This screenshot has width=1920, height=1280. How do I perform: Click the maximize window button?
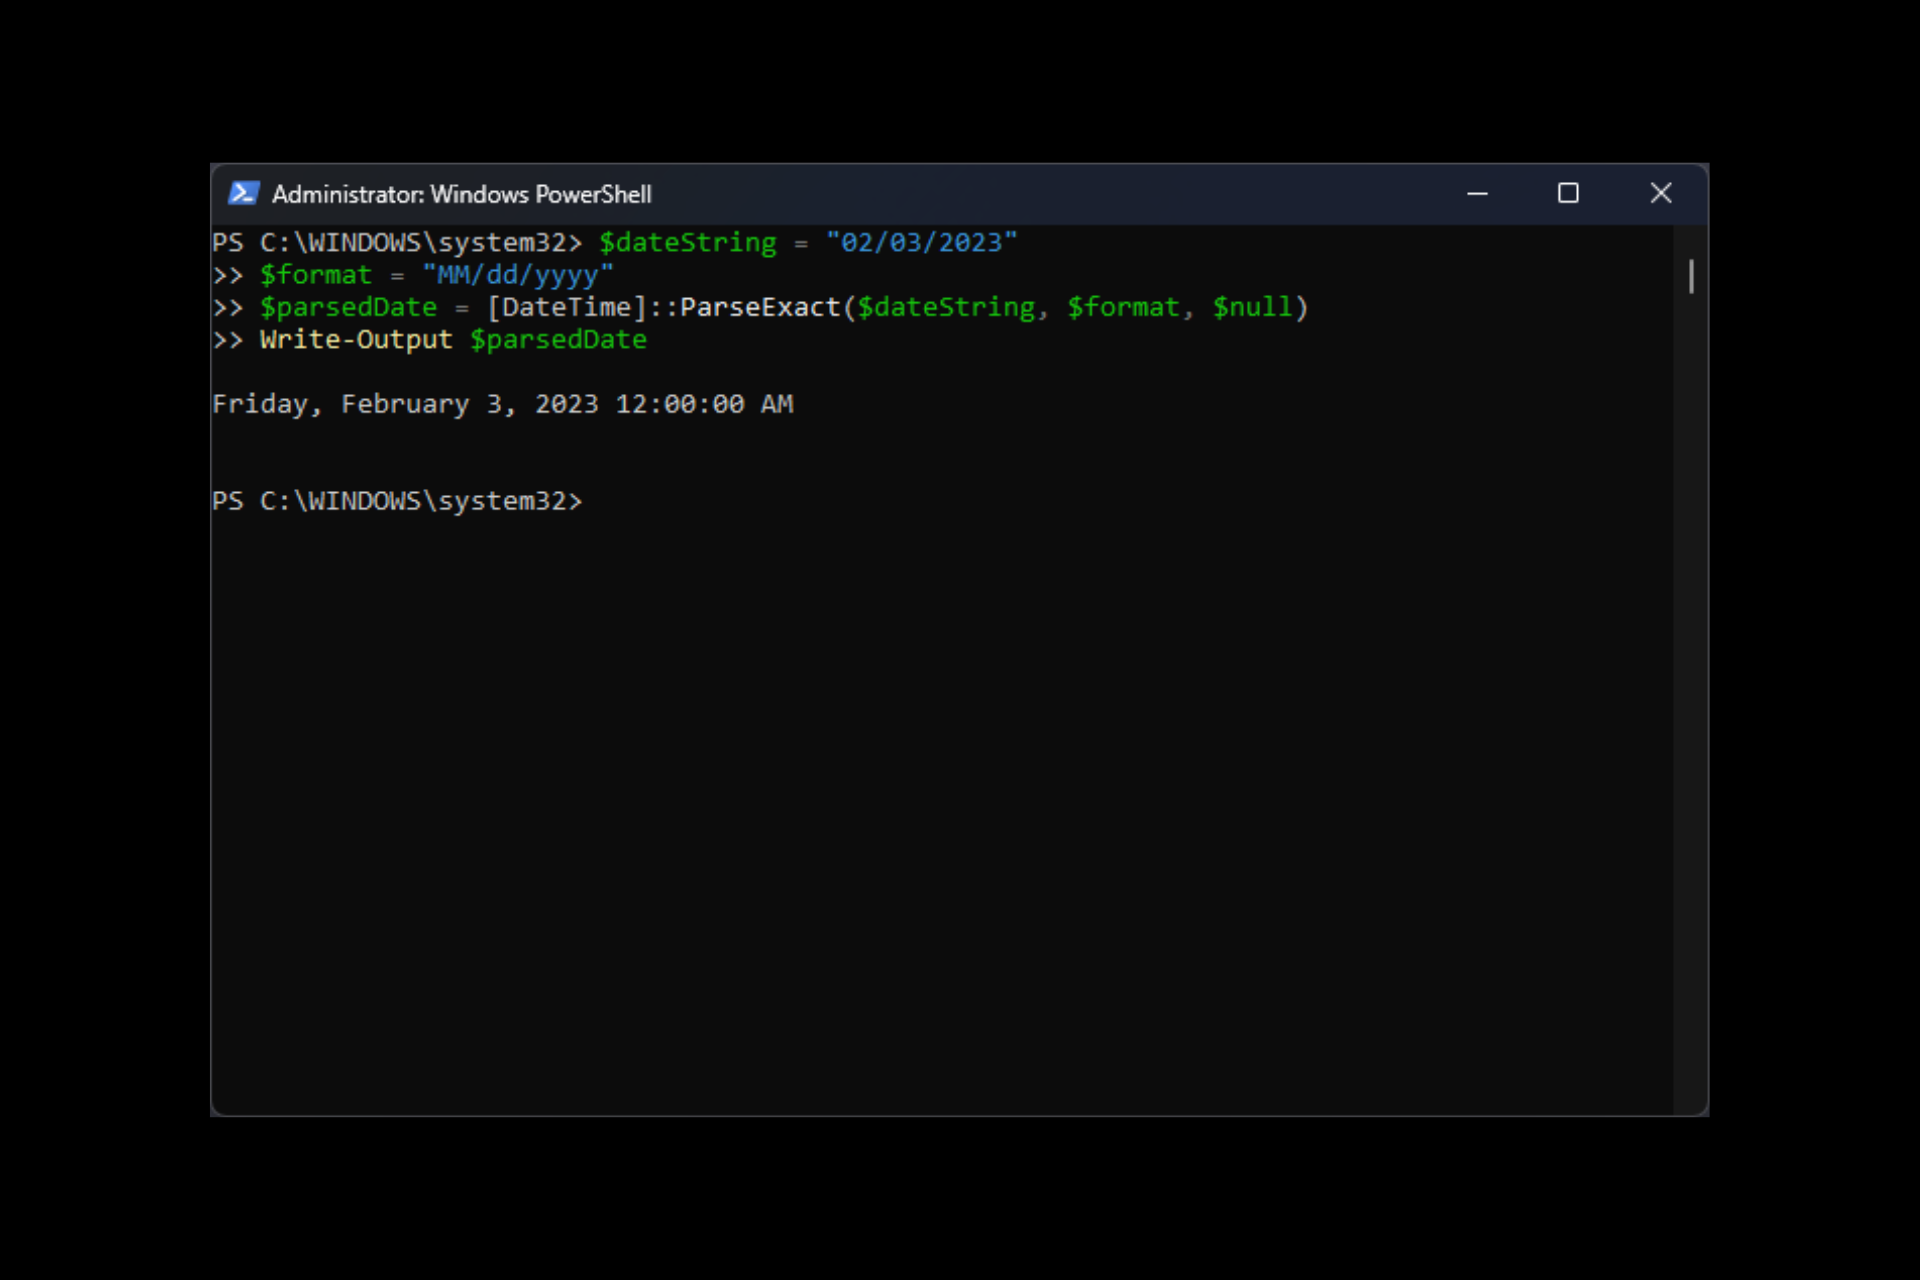pos(1567,193)
